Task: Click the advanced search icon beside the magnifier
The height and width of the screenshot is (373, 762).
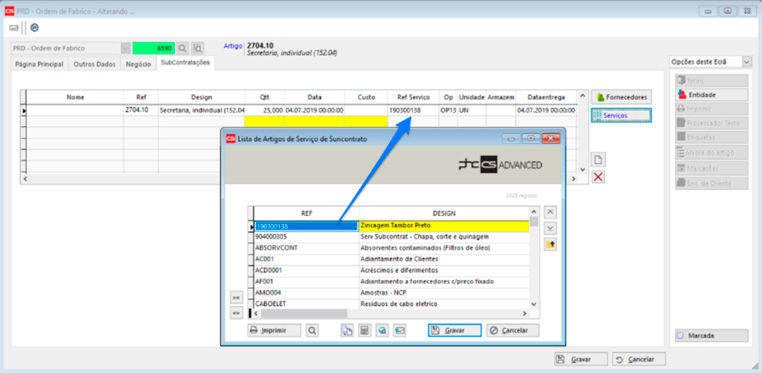Action: [197, 48]
